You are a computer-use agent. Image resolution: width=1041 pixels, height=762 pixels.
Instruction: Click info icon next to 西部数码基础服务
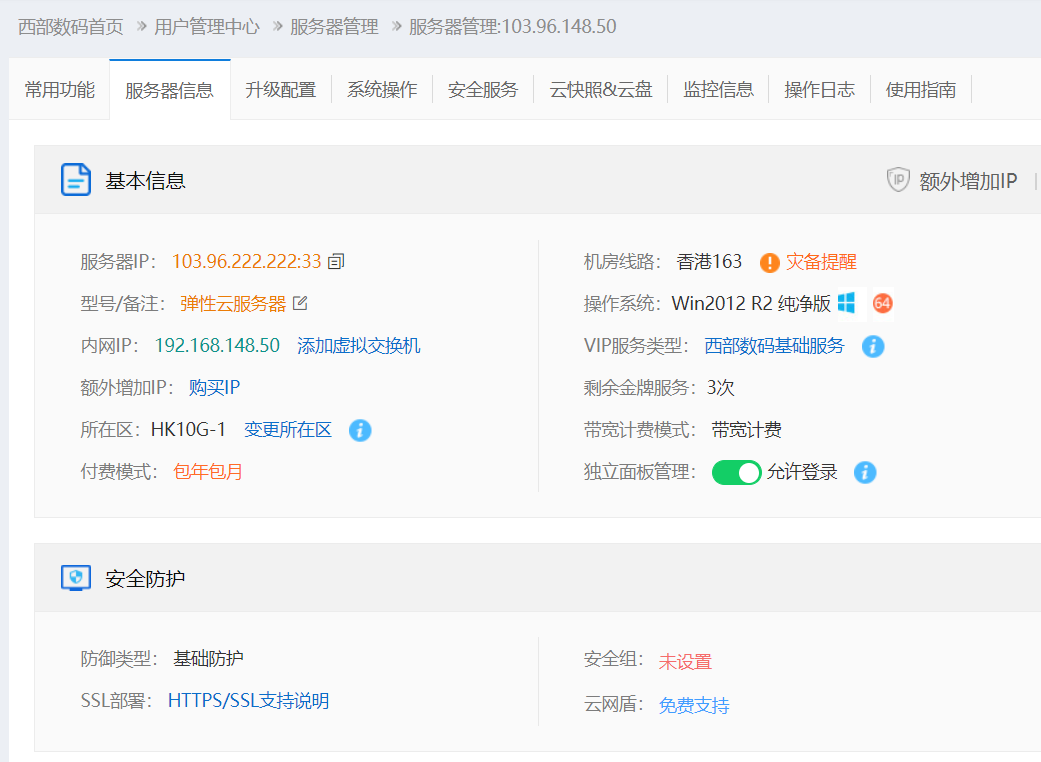click(872, 346)
